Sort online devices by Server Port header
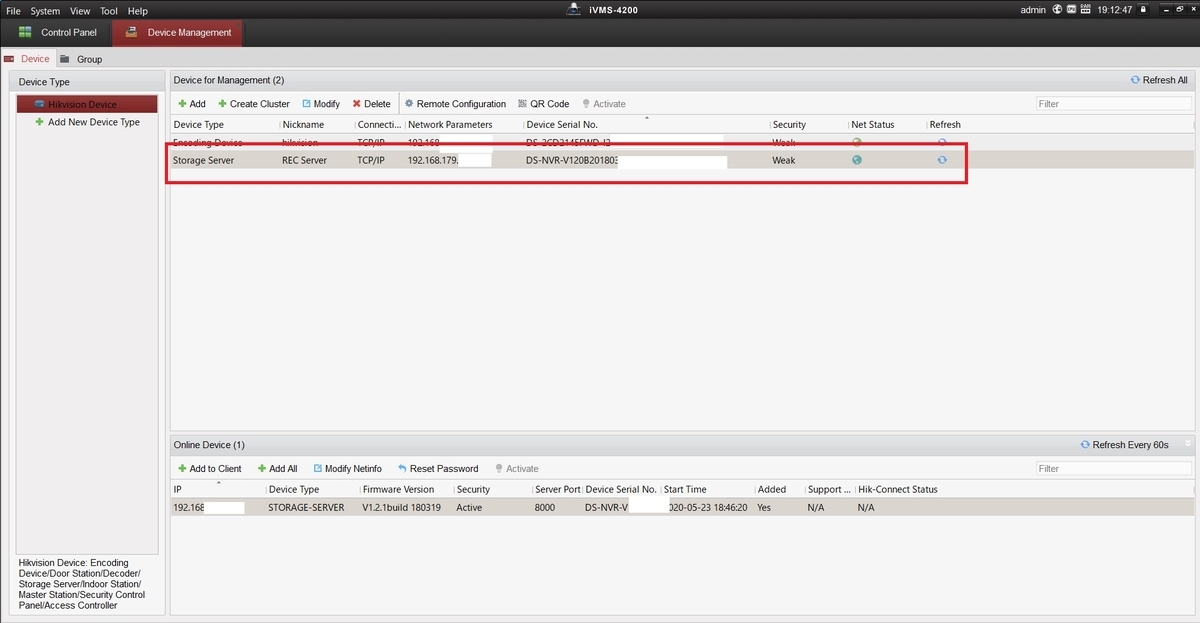The width and height of the screenshot is (1200, 623). 558,490
